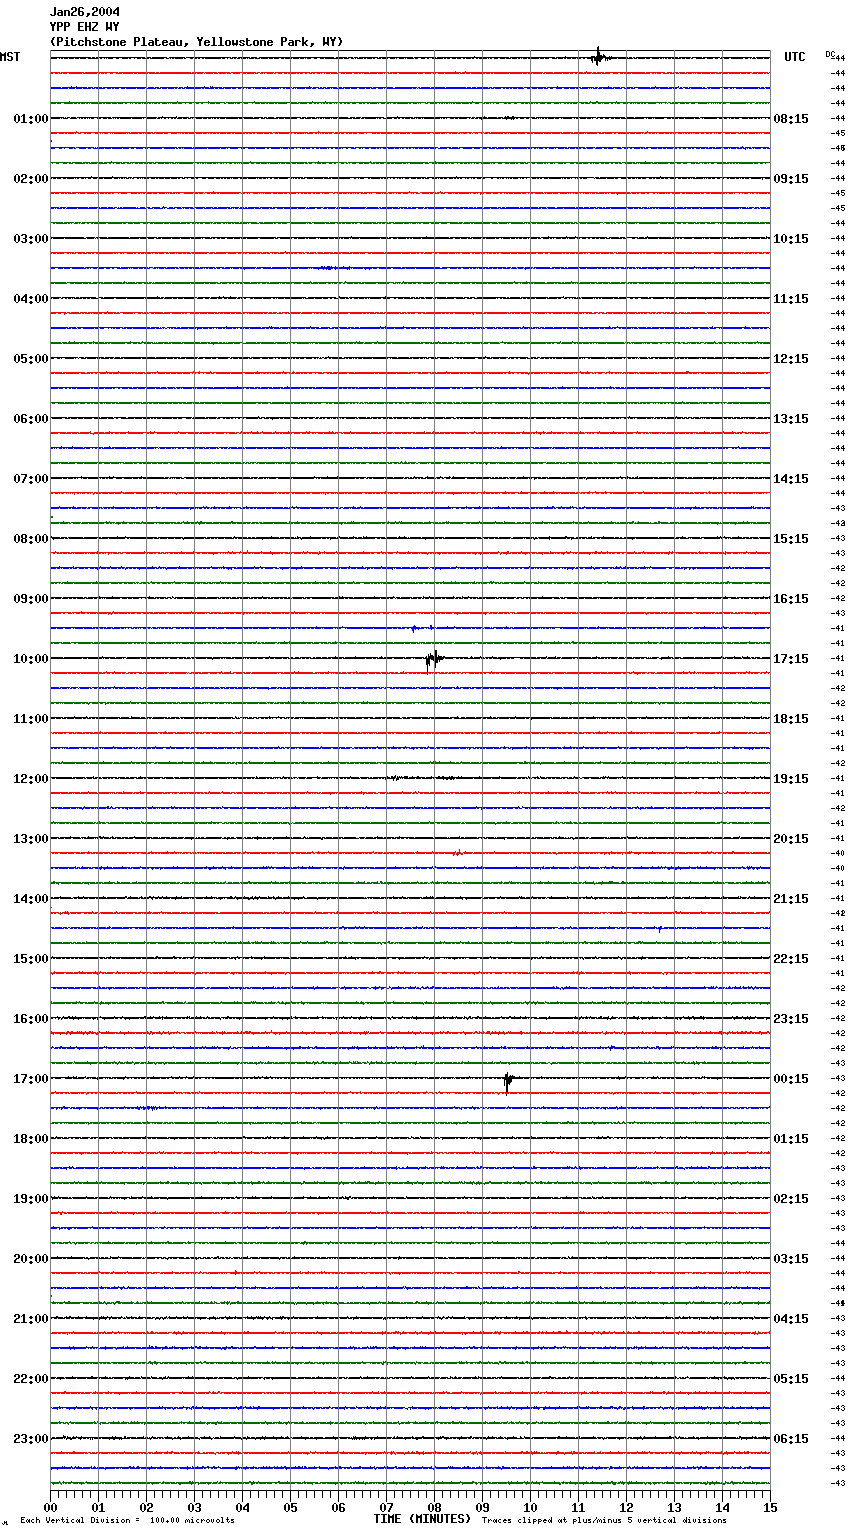Click the DC column header at top right
850x1534 pixels.
pyautogui.click(x=830, y=54)
